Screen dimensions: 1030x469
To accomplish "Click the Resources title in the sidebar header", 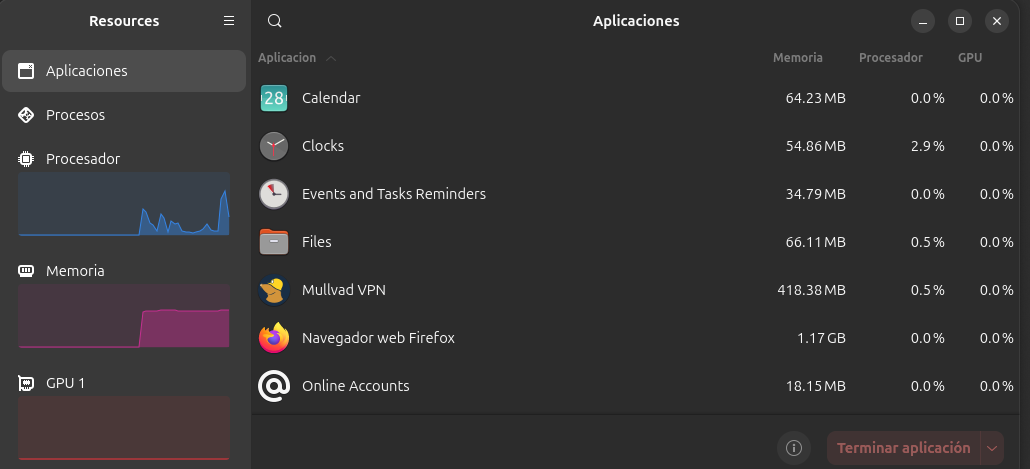I will (x=124, y=21).
